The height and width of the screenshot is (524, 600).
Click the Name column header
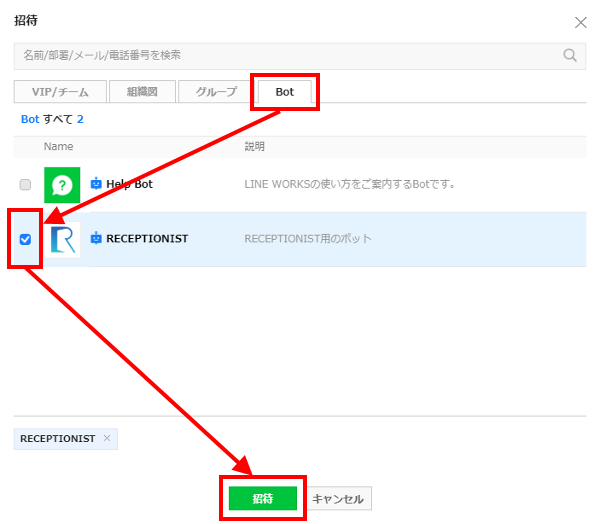[59, 146]
